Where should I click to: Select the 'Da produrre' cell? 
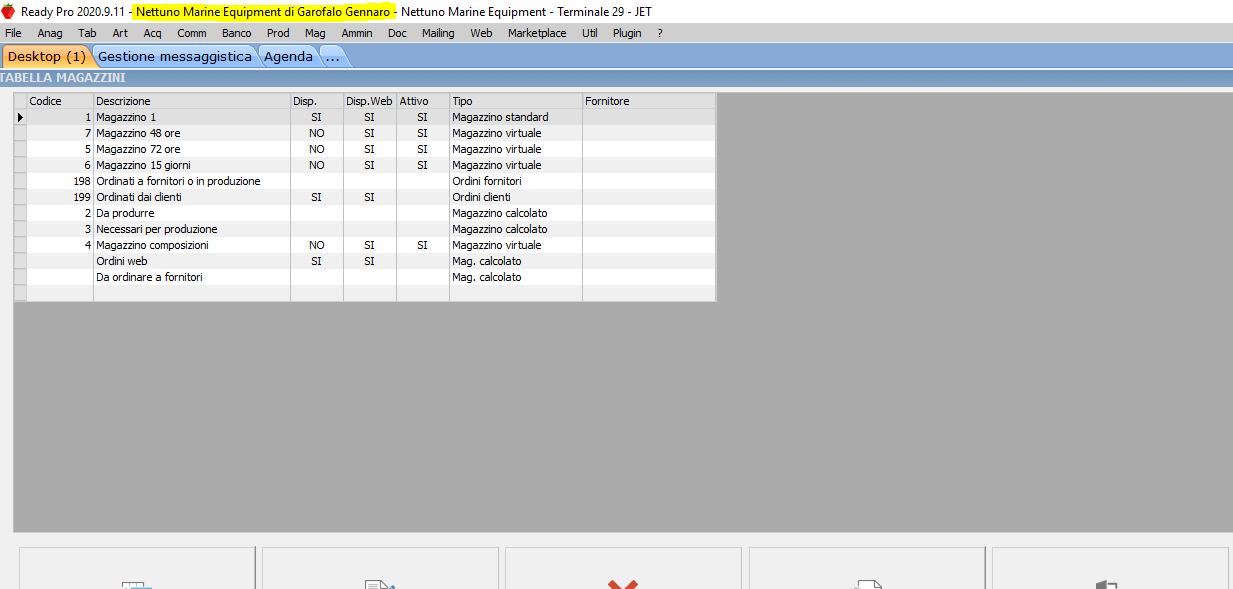point(192,213)
